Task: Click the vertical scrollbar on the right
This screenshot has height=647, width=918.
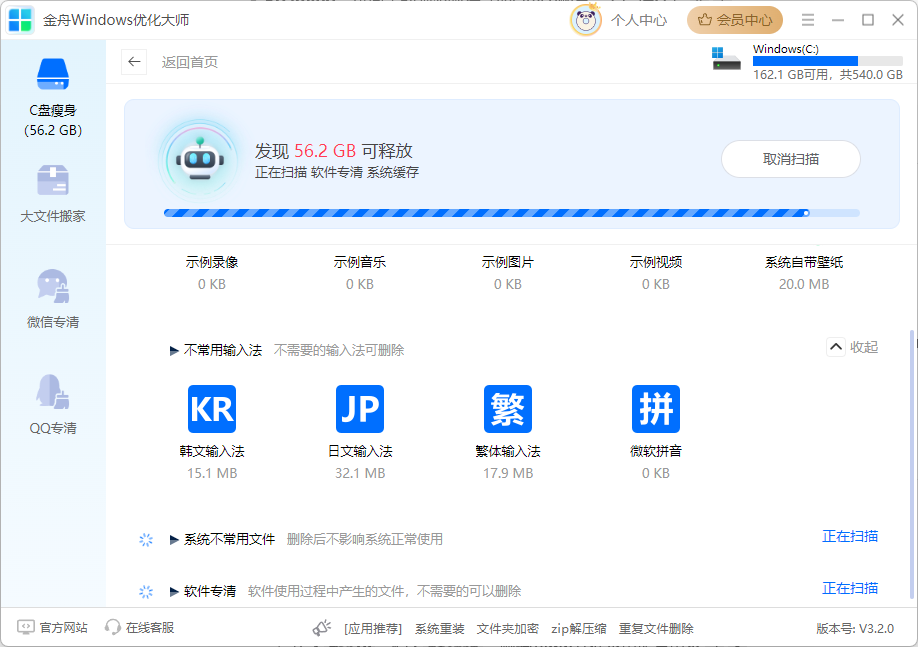Action: [x=912, y=464]
